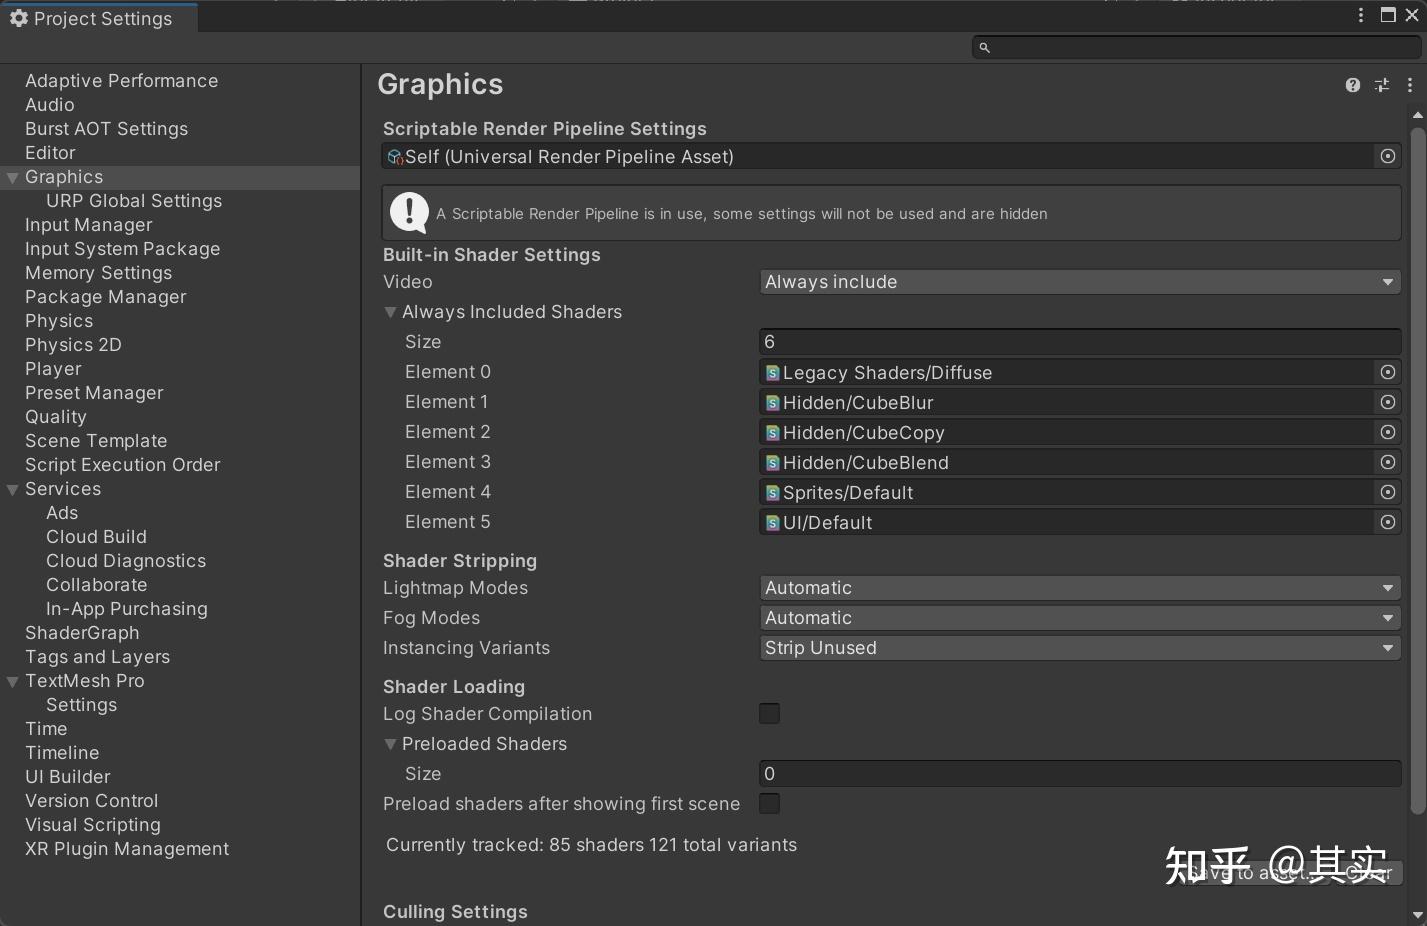This screenshot has height=926, width=1427.
Task: Click the object picker for the Render Pipeline Asset
Action: tap(1387, 156)
